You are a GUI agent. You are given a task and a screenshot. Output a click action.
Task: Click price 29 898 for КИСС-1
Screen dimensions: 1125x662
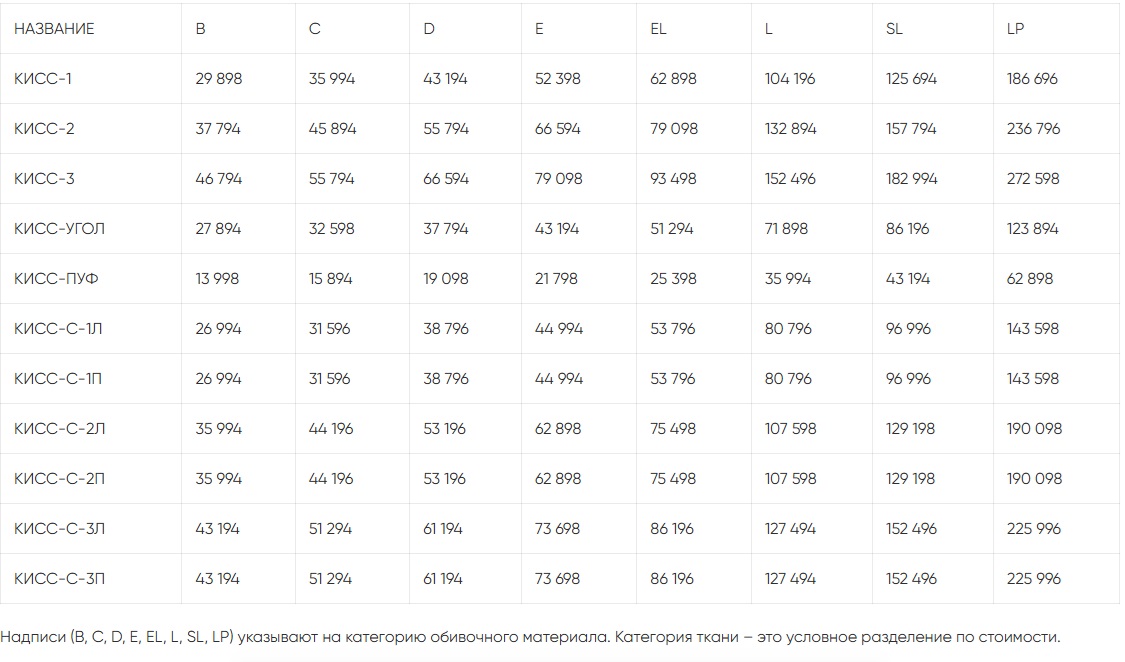(x=218, y=79)
